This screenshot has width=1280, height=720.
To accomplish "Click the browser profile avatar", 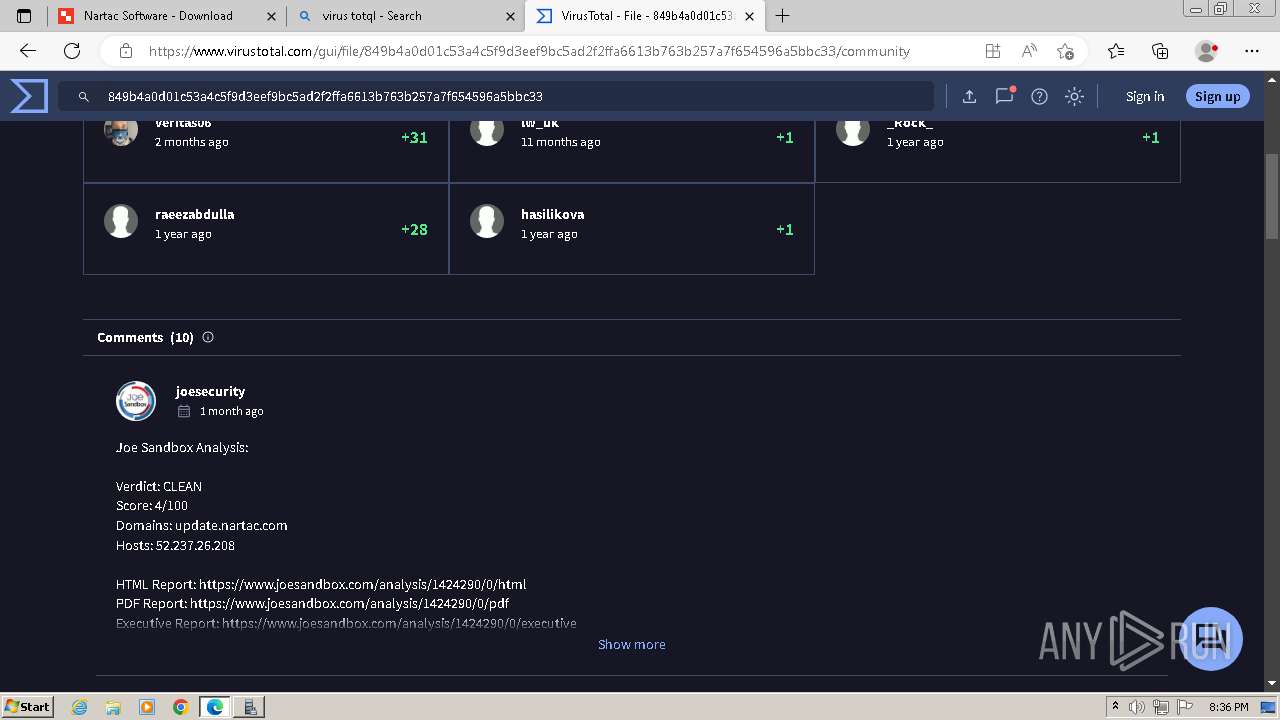I will click(x=1207, y=51).
